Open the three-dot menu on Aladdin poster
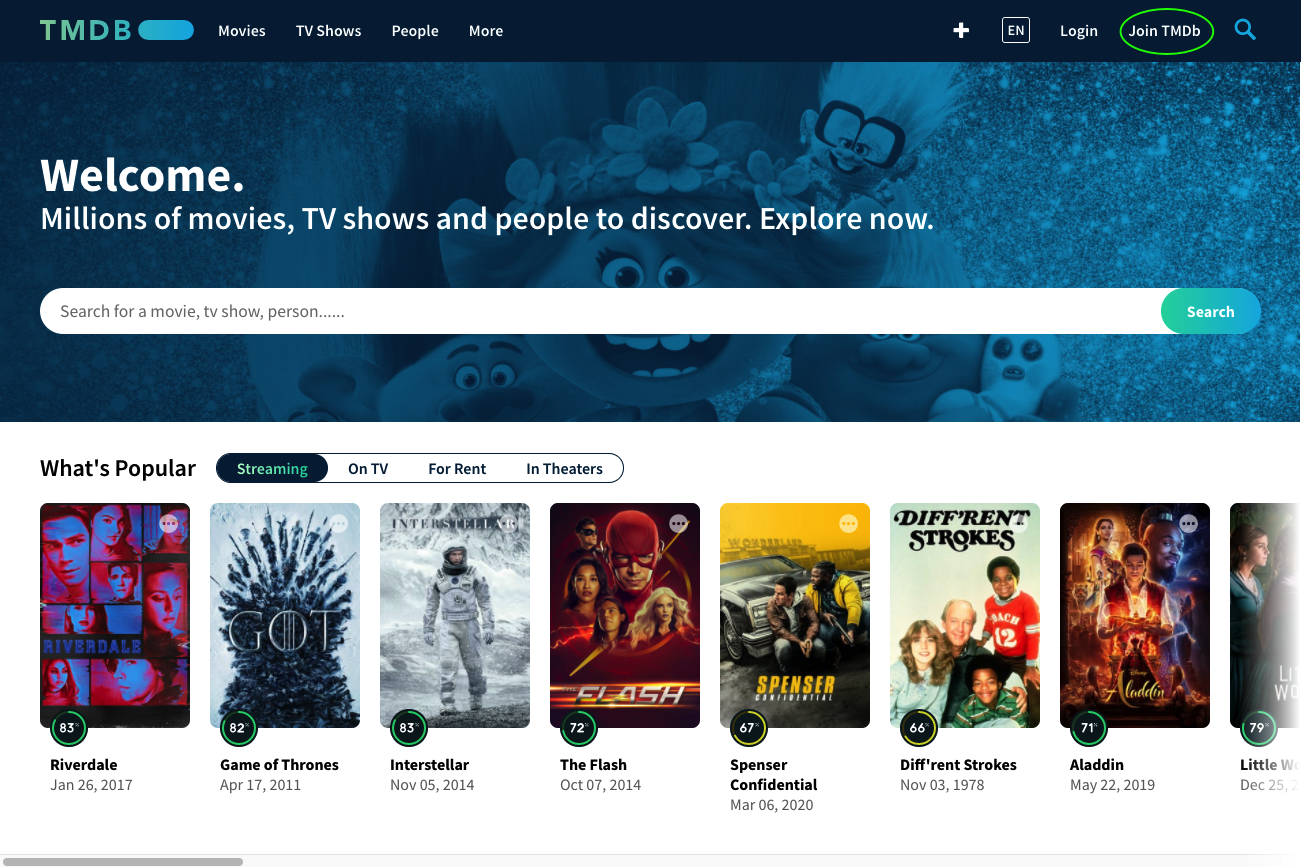Screen dimensions: 1301x867 coord(1188,523)
